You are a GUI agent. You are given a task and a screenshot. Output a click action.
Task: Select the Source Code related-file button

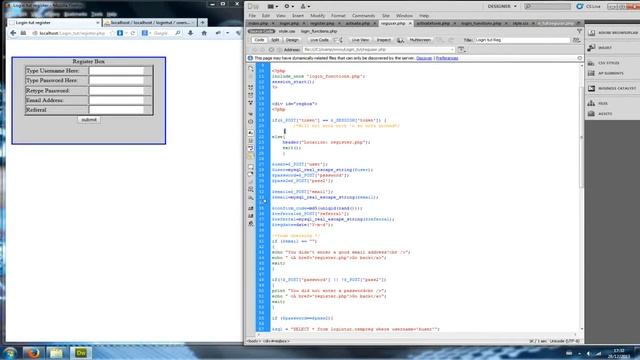tap(261, 31)
